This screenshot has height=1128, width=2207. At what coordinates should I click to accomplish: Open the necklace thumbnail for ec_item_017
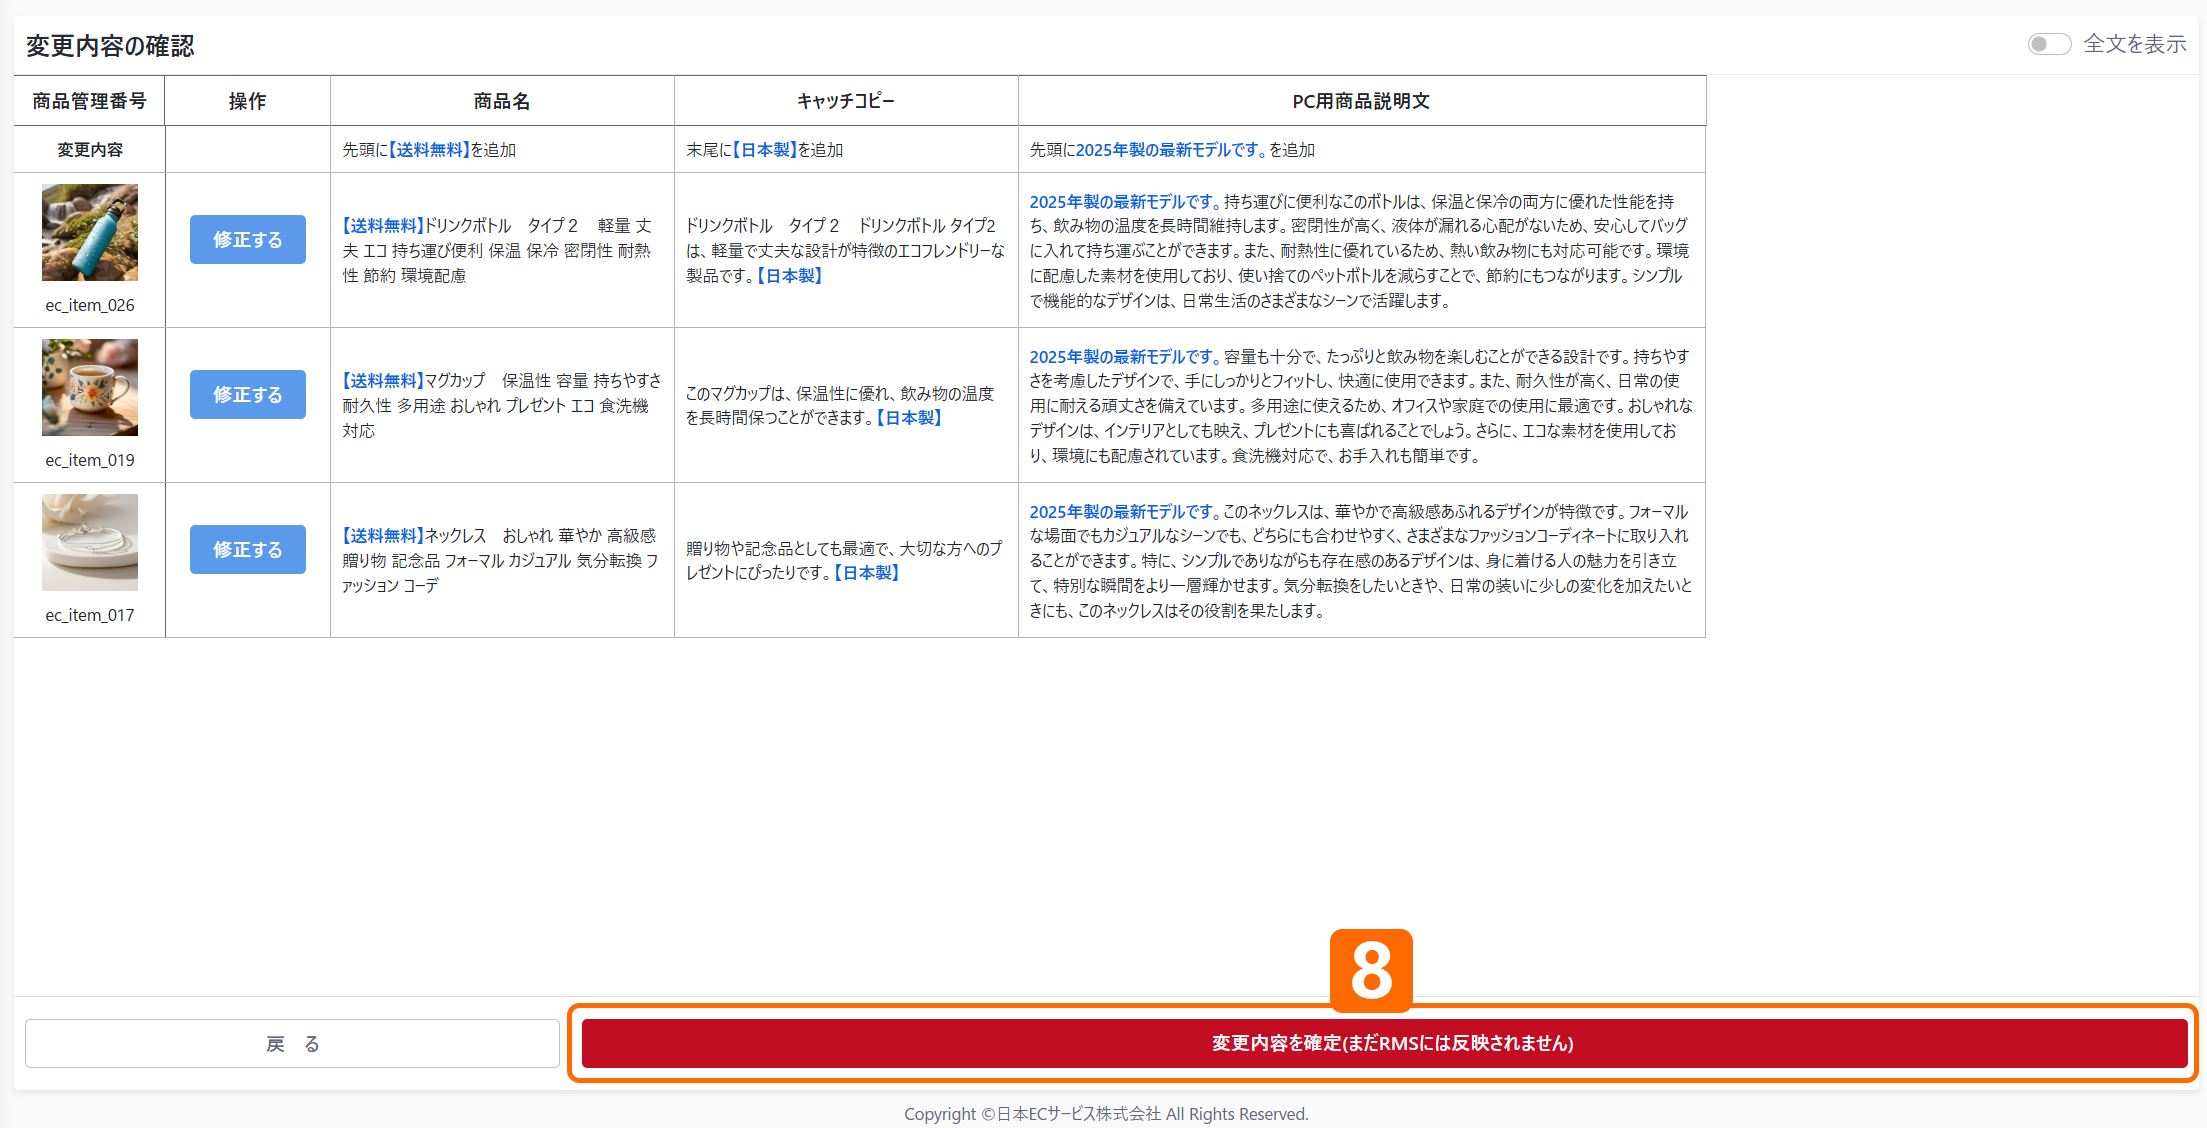(x=90, y=542)
